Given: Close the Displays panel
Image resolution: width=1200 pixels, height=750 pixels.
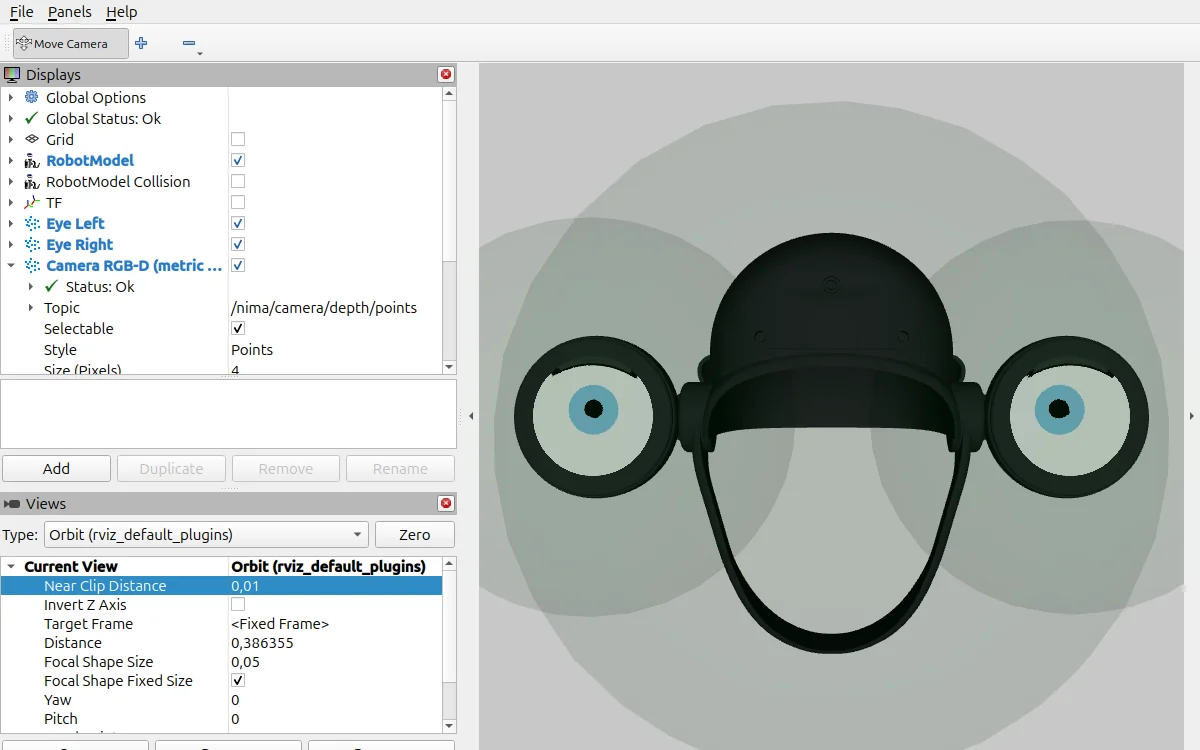Looking at the screenshot, I should click(446, 74).
